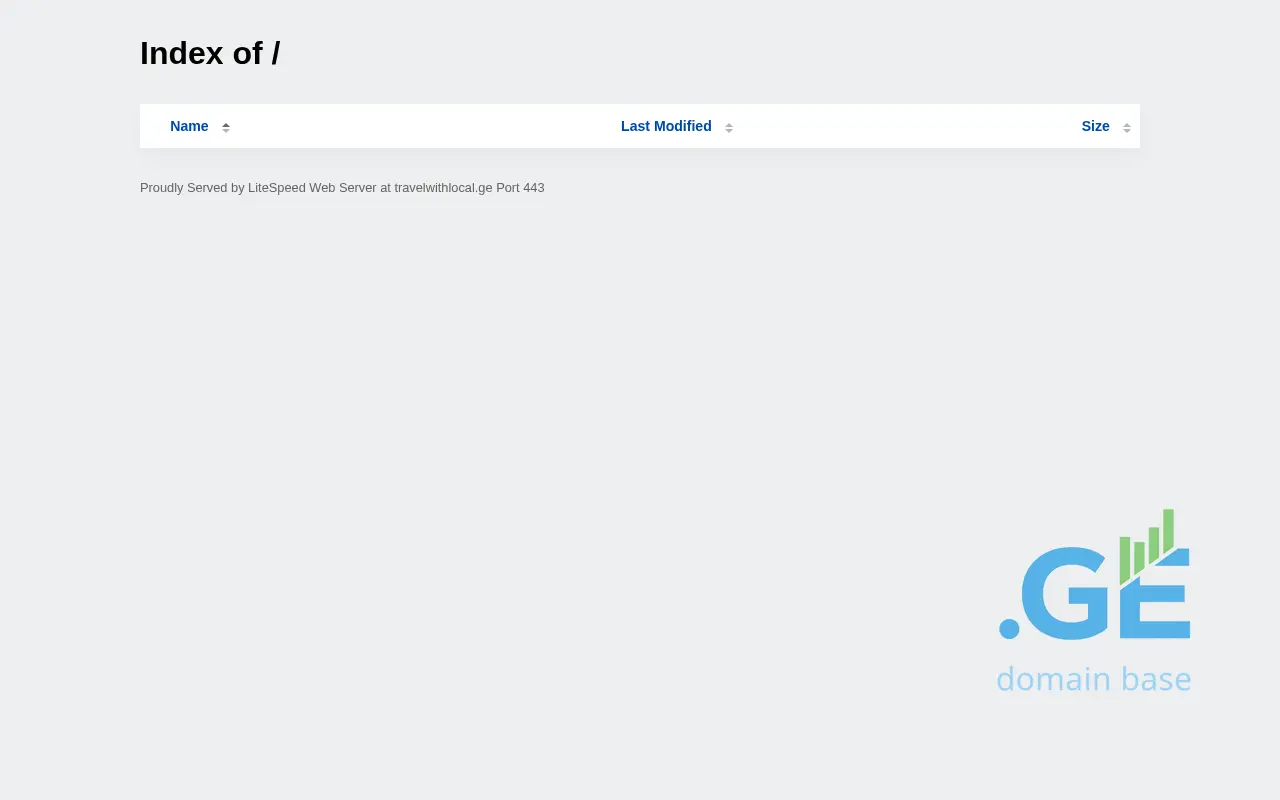Click 'Port 443' in the footer
The image size is (1280, 800).
(x=520, y=188)
